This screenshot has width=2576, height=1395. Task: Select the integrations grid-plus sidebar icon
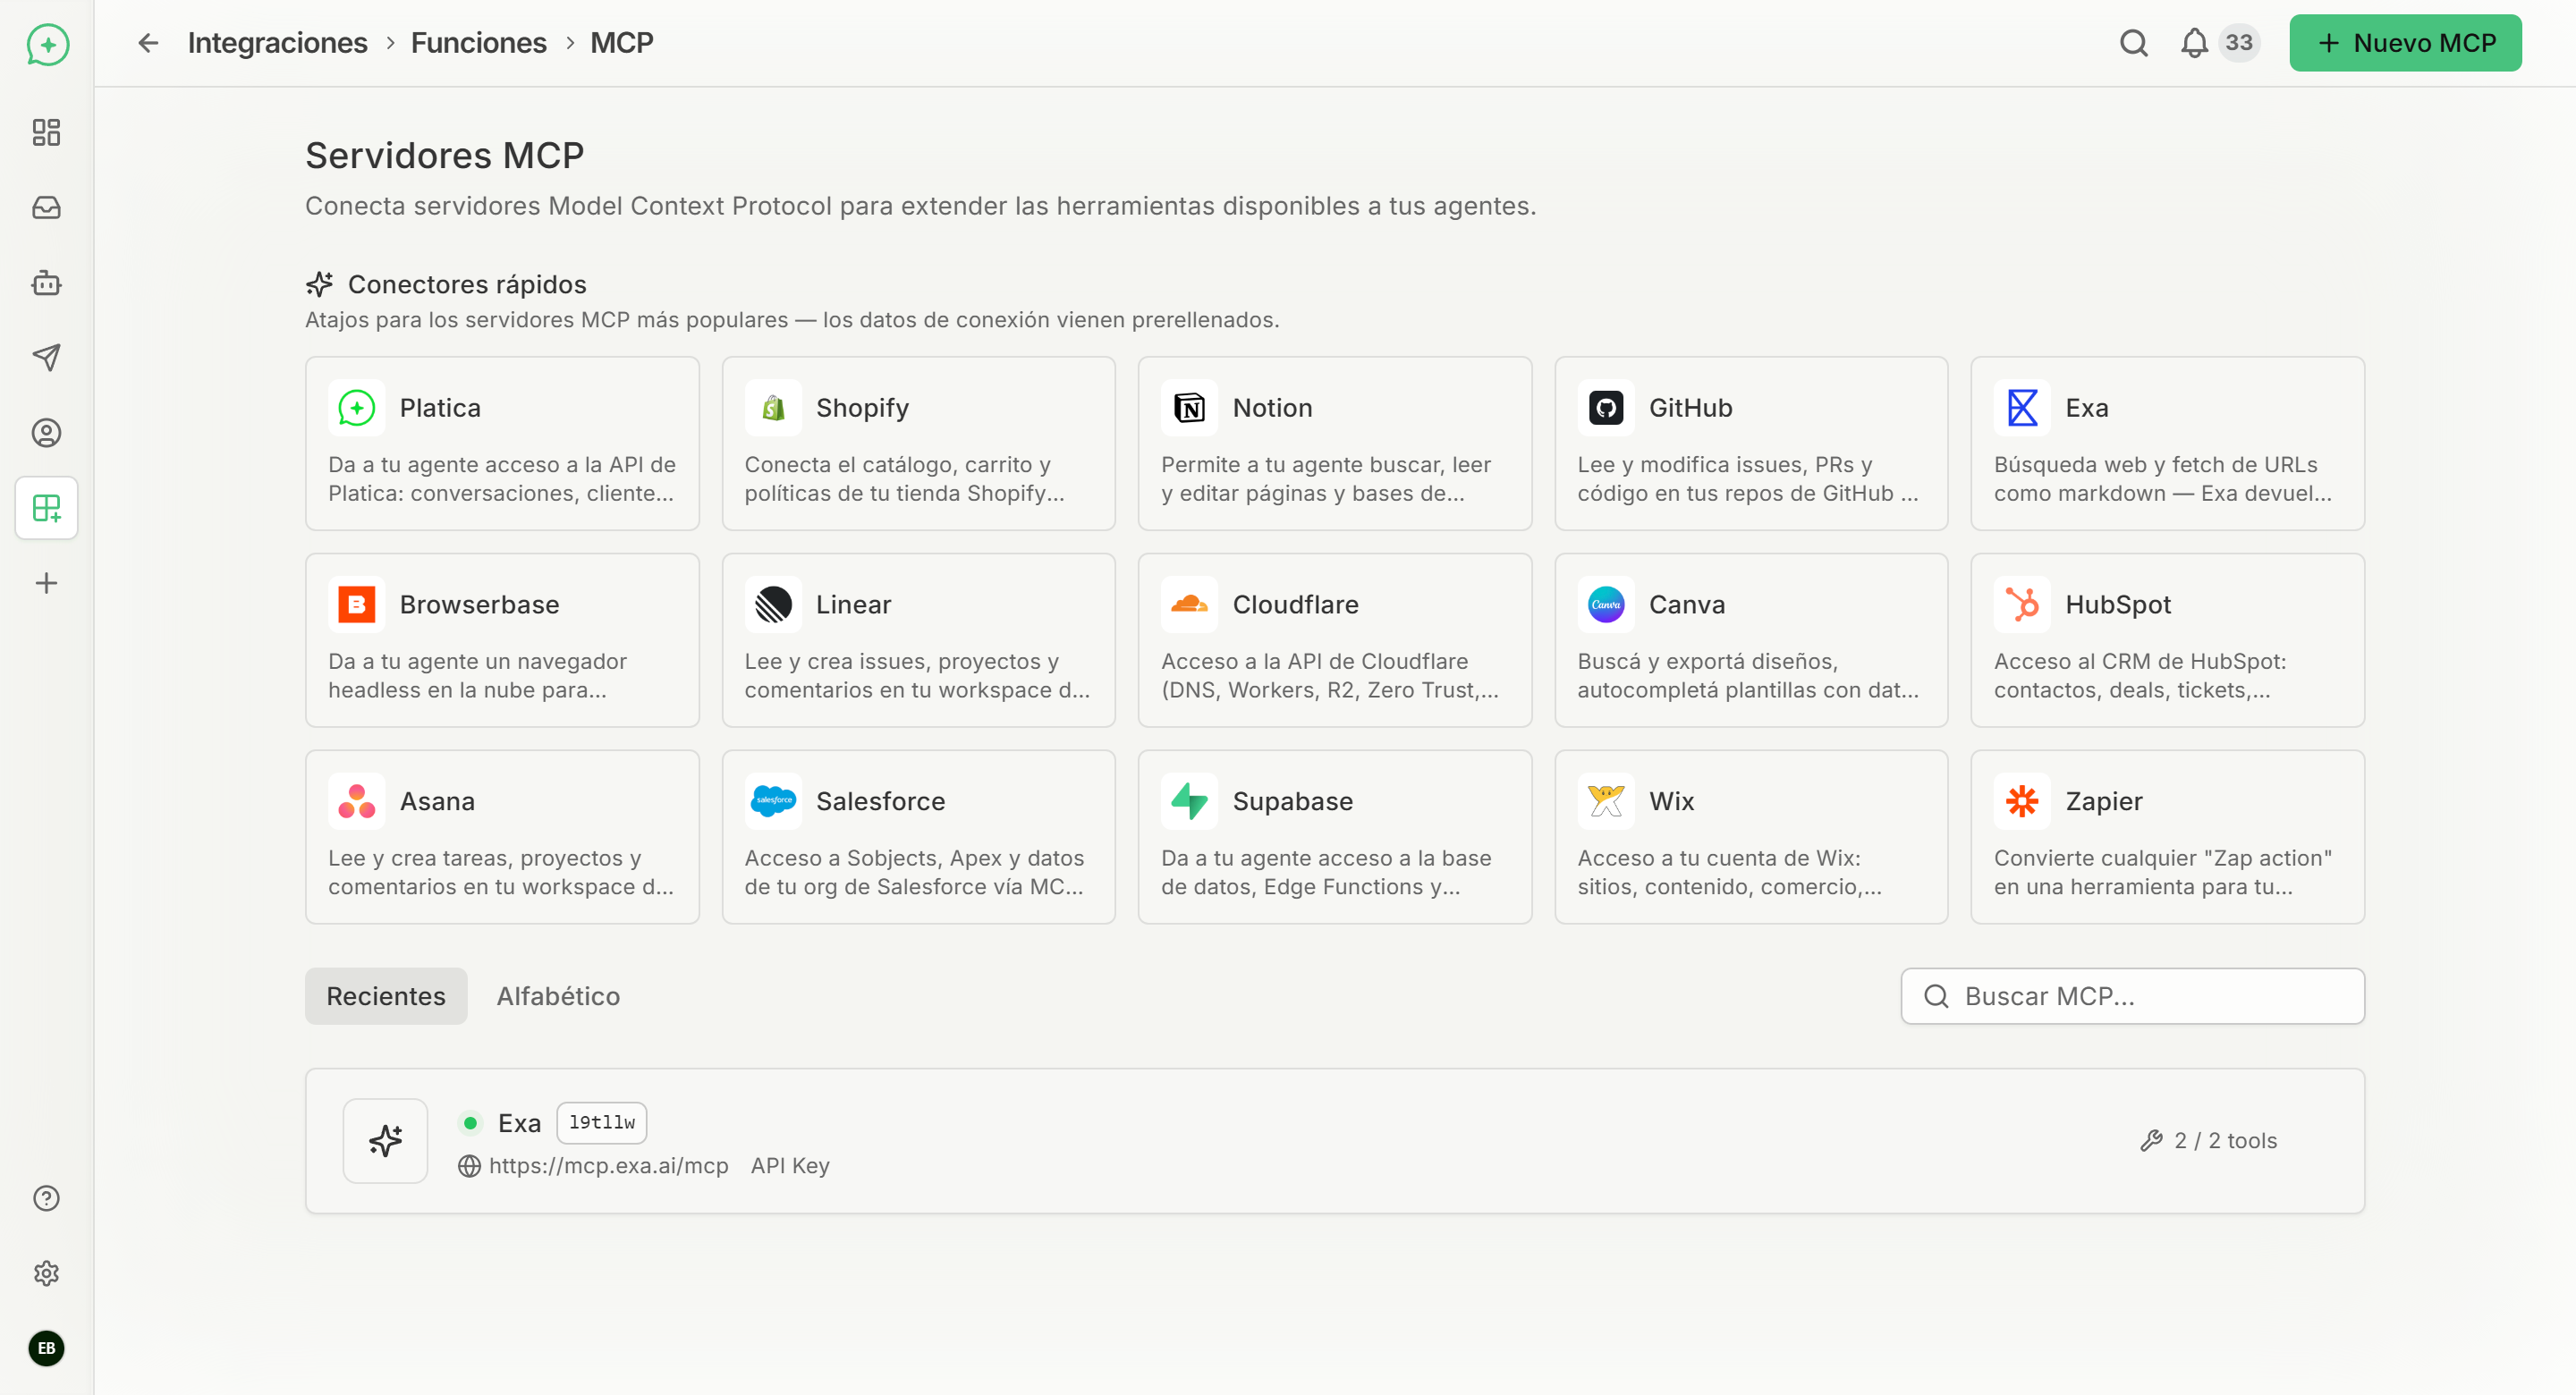(x=46, y=508)
